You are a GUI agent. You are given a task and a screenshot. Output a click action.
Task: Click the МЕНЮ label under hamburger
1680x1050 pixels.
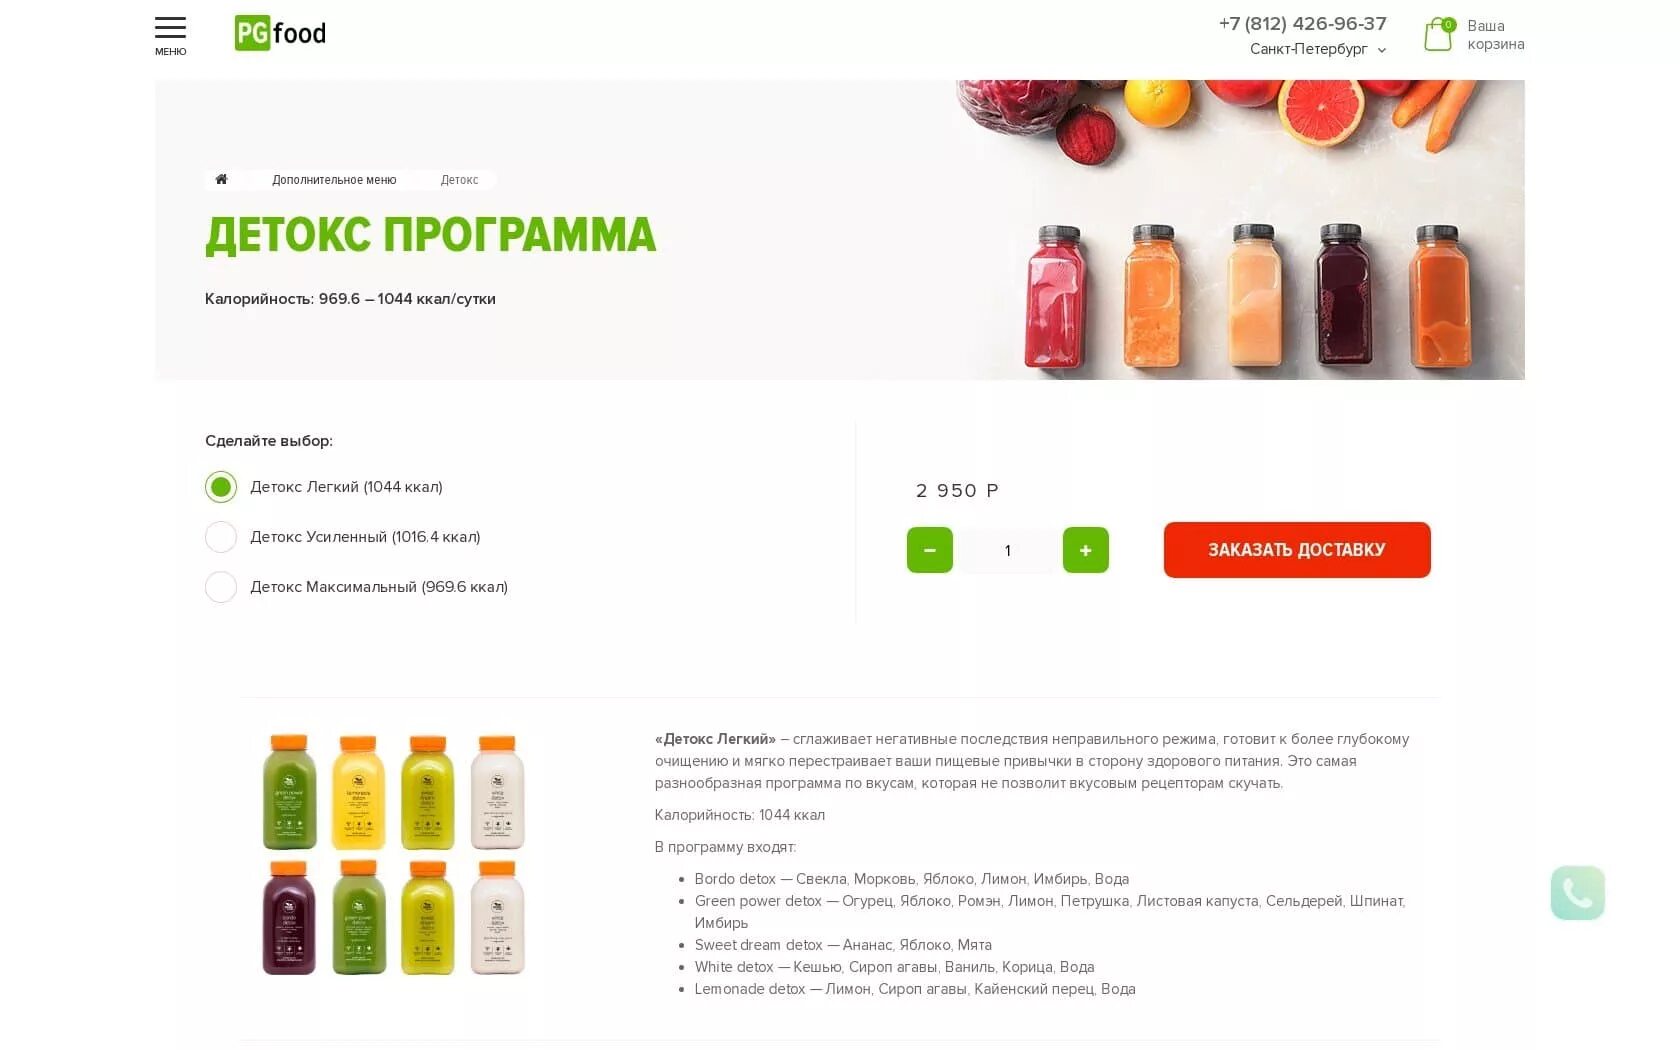tap(170, 51)
